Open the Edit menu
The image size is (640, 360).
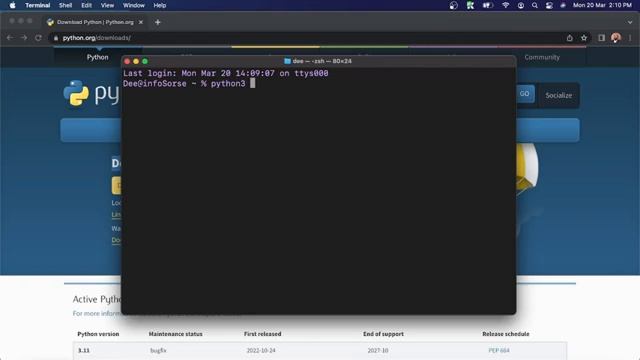(86, 5)
